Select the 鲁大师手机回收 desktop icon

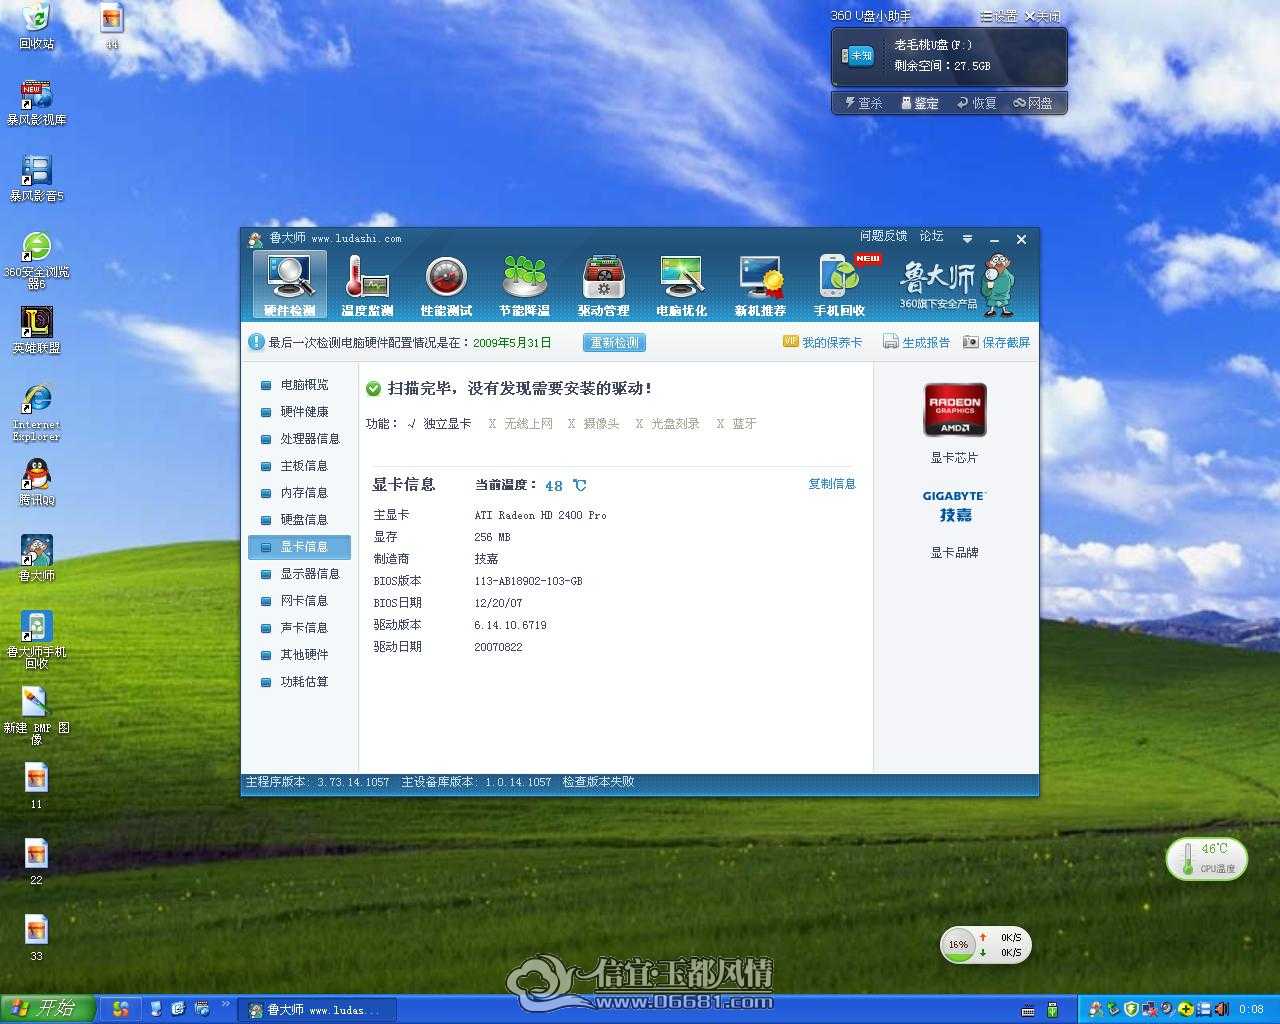click(x=36, y=640)
